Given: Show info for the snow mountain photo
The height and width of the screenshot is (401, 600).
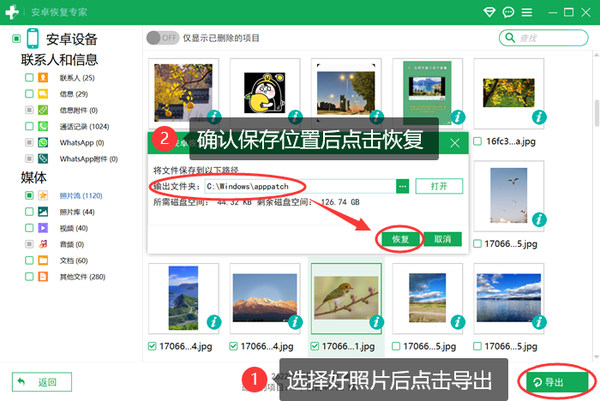Looking at the screenshot, I should [x=295, y=322].
